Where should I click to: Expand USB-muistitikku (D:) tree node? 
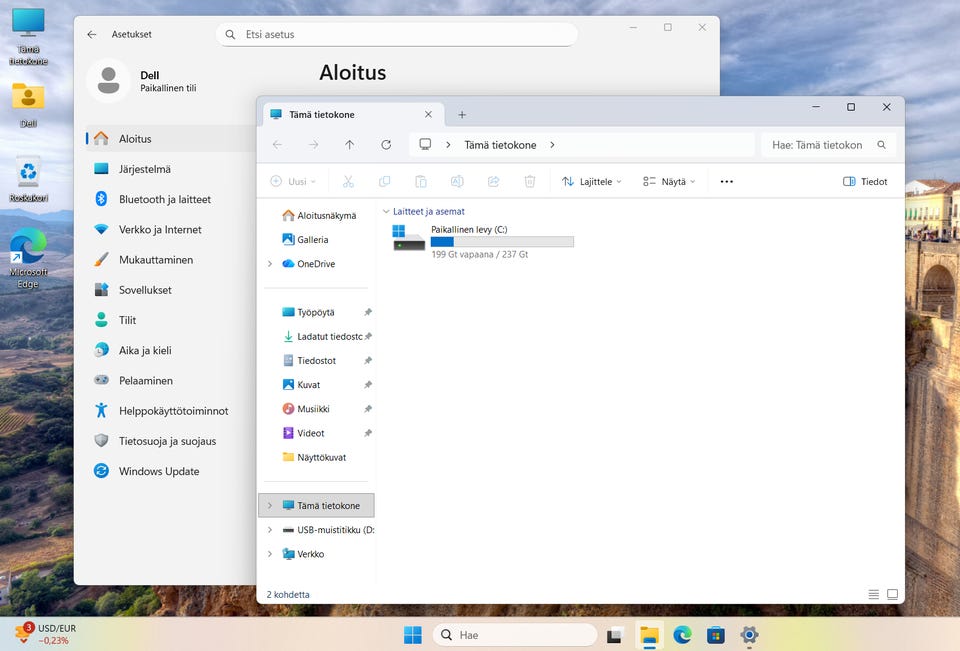pyautogui.click(x=270, y=530)
